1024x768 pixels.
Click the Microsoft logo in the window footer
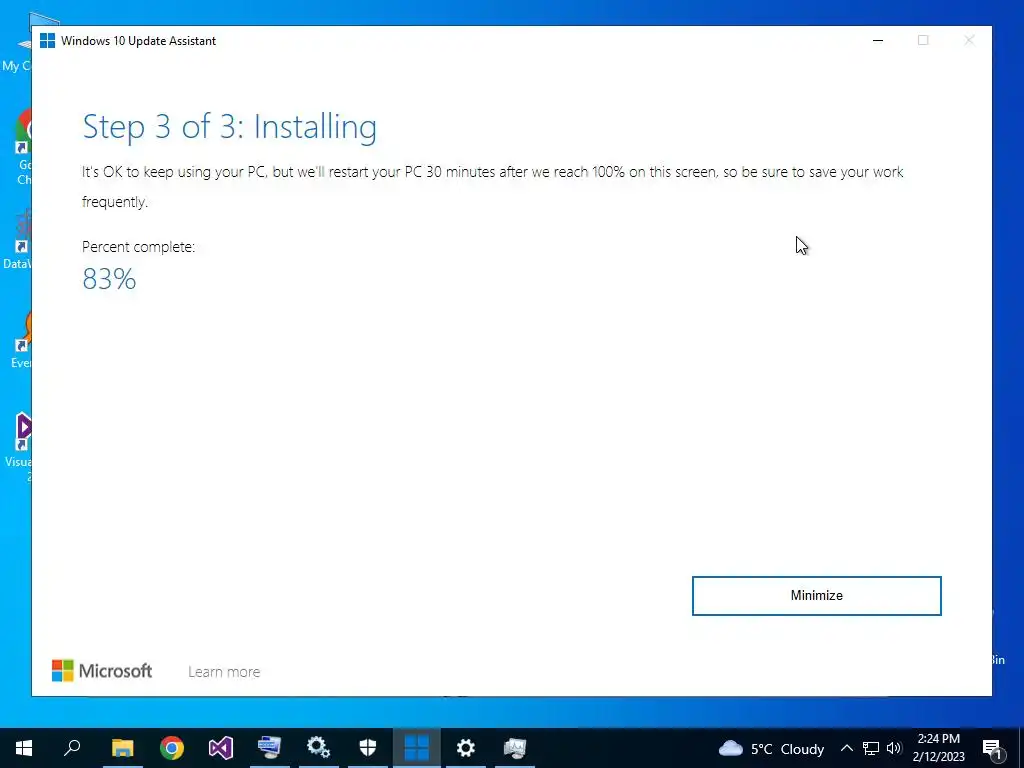(x=102, y=671)
